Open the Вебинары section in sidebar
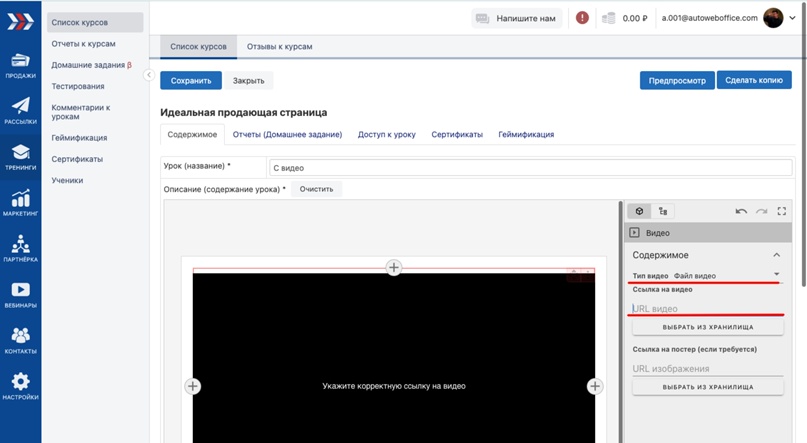Viewport: 807px width, 443px height. [20, 294]
